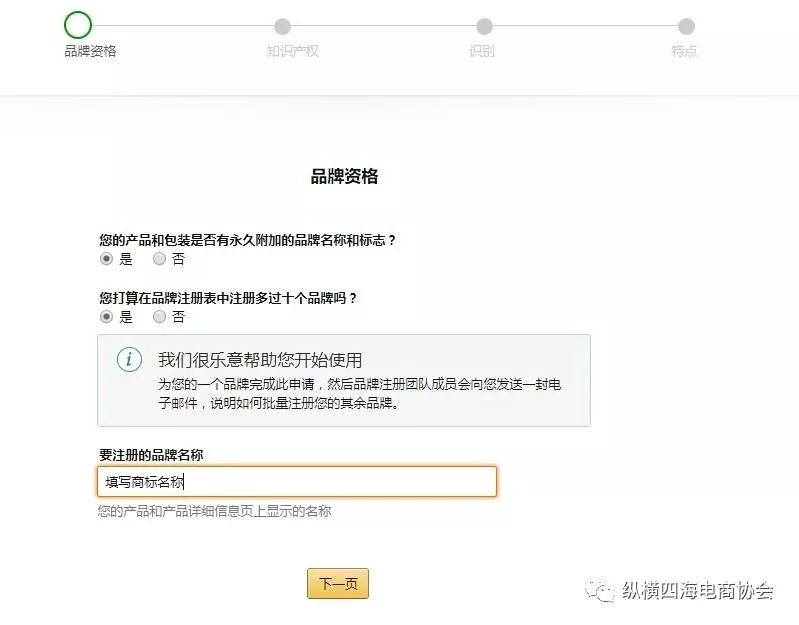Select 是 for permanent brand logo question
Image resolution: width=799 pixels, height=625 pixels.
pyautogui.click(x=106, y=259)
